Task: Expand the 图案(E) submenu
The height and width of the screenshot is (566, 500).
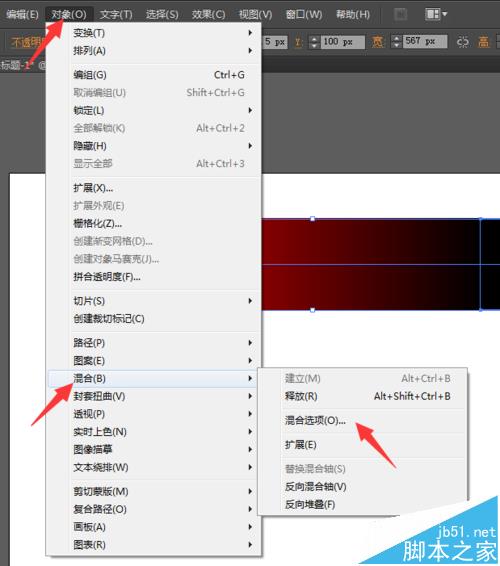Action: click(x=154, y=360)
